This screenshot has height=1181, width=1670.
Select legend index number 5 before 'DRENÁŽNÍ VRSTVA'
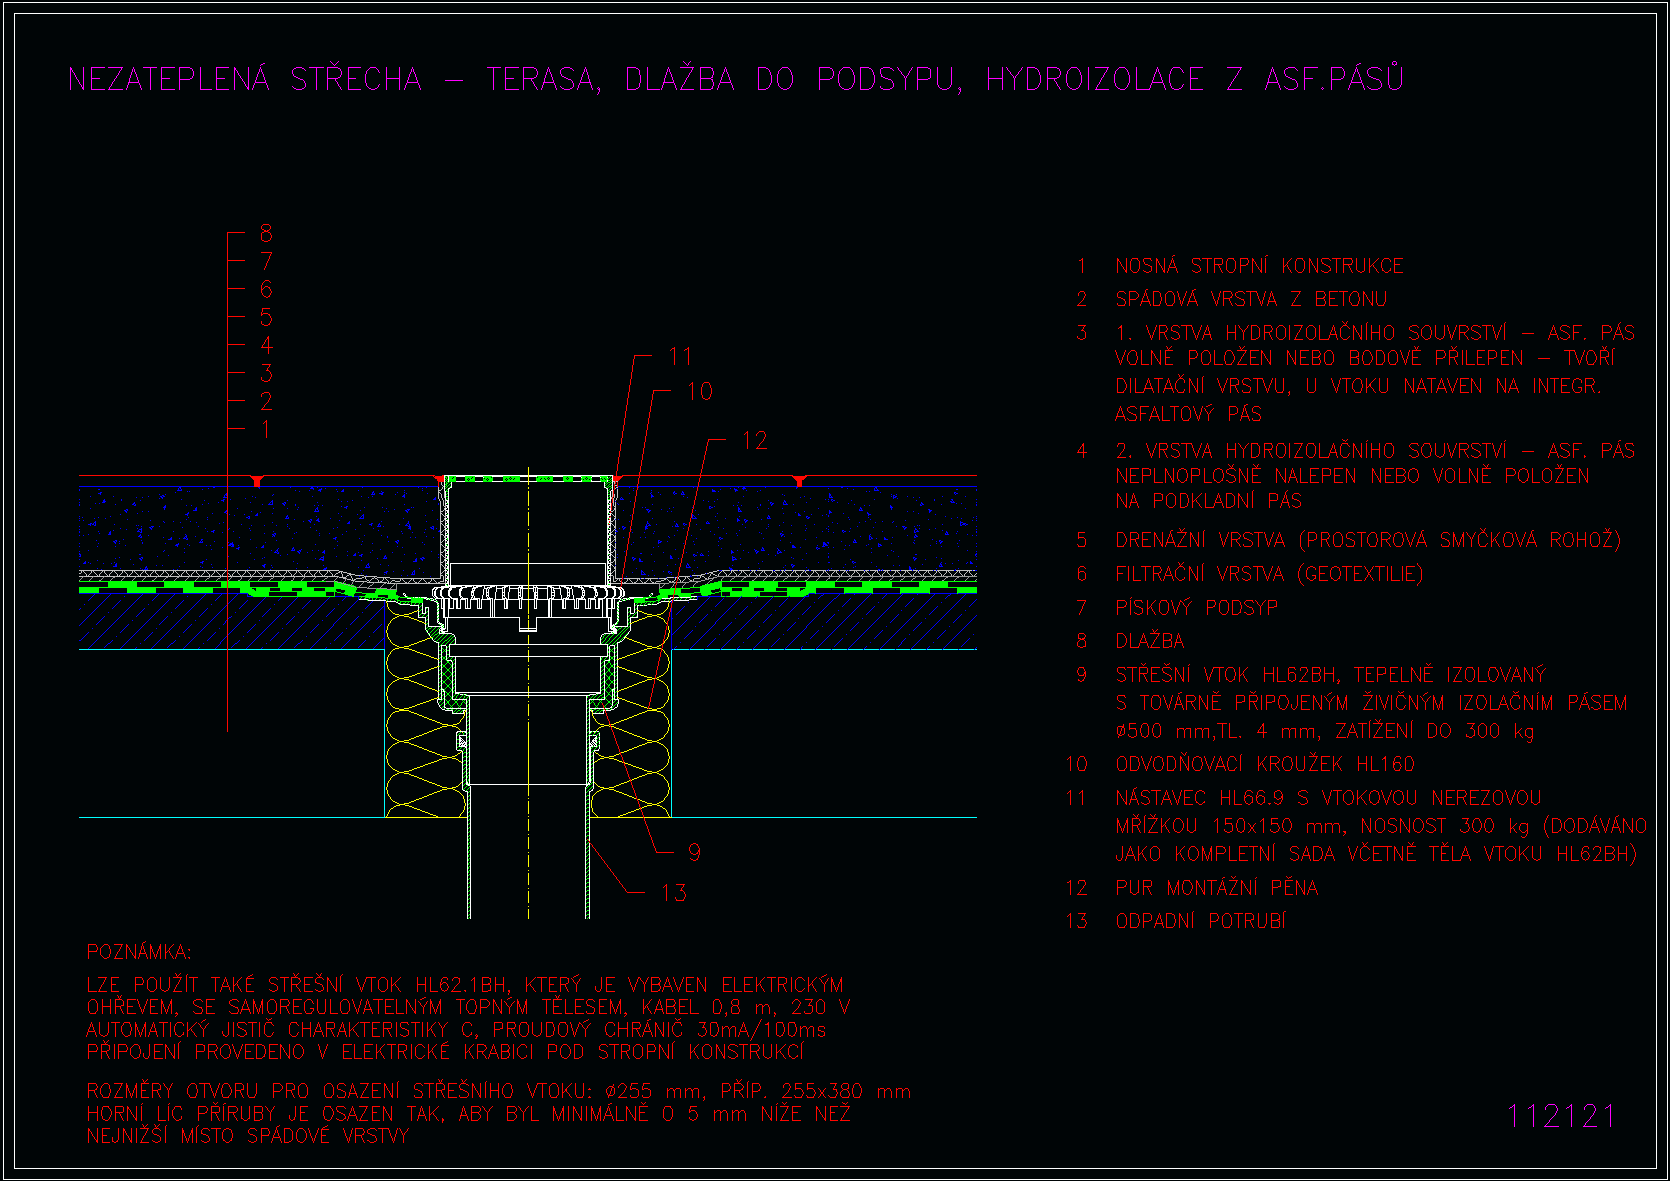click(x=1081, y=540)
